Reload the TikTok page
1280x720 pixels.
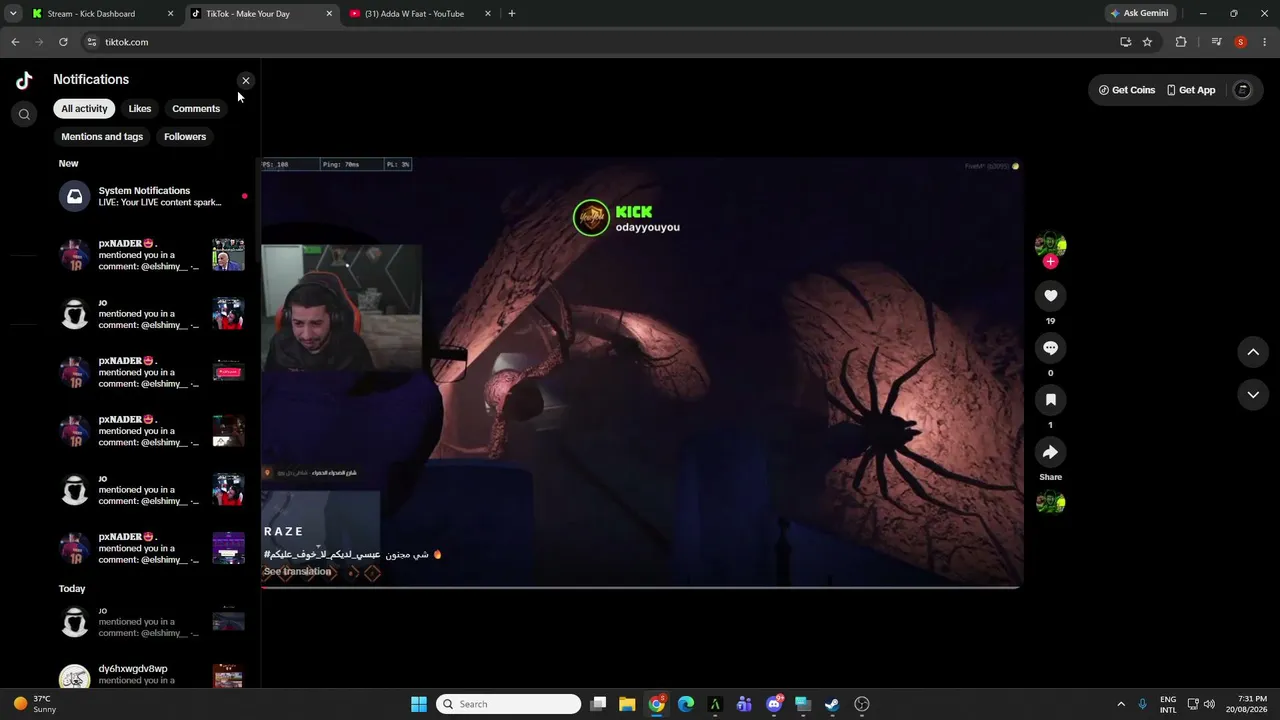click(63, 42)
